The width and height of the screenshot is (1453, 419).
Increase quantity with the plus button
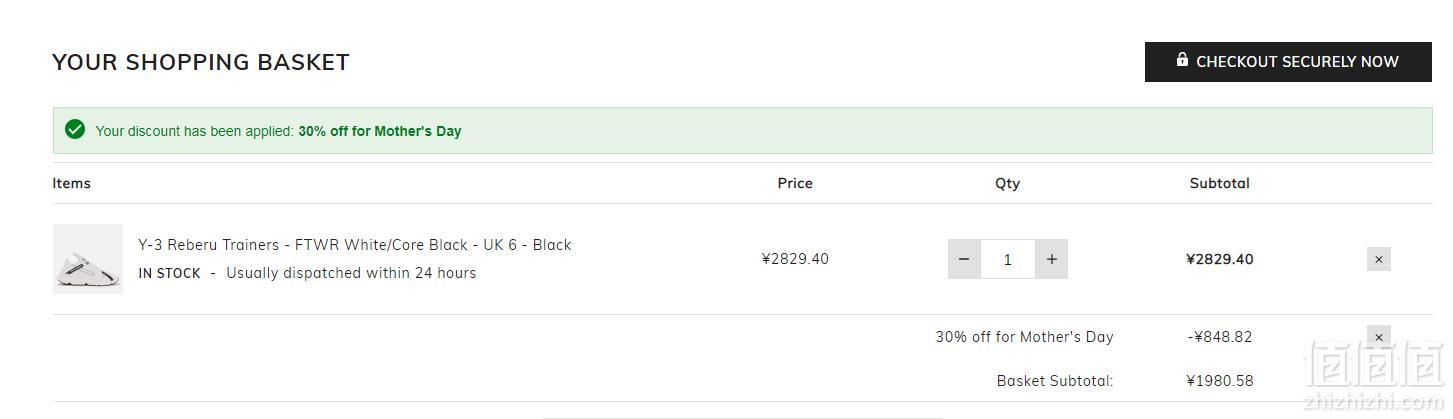click(x=1051, y=259)
